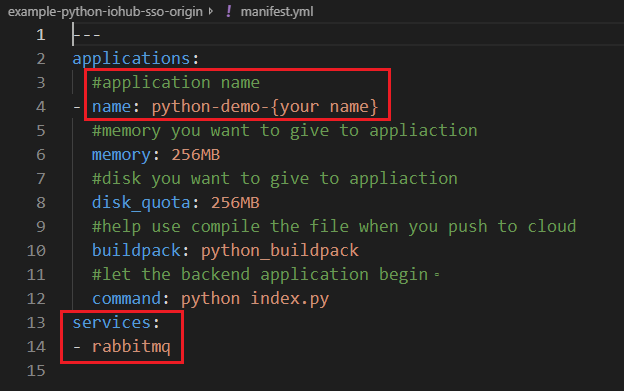This screenshot has height=391, width=624.
Task: Click line number 15 of the empty last line
Action: click(x=36, y=371)
